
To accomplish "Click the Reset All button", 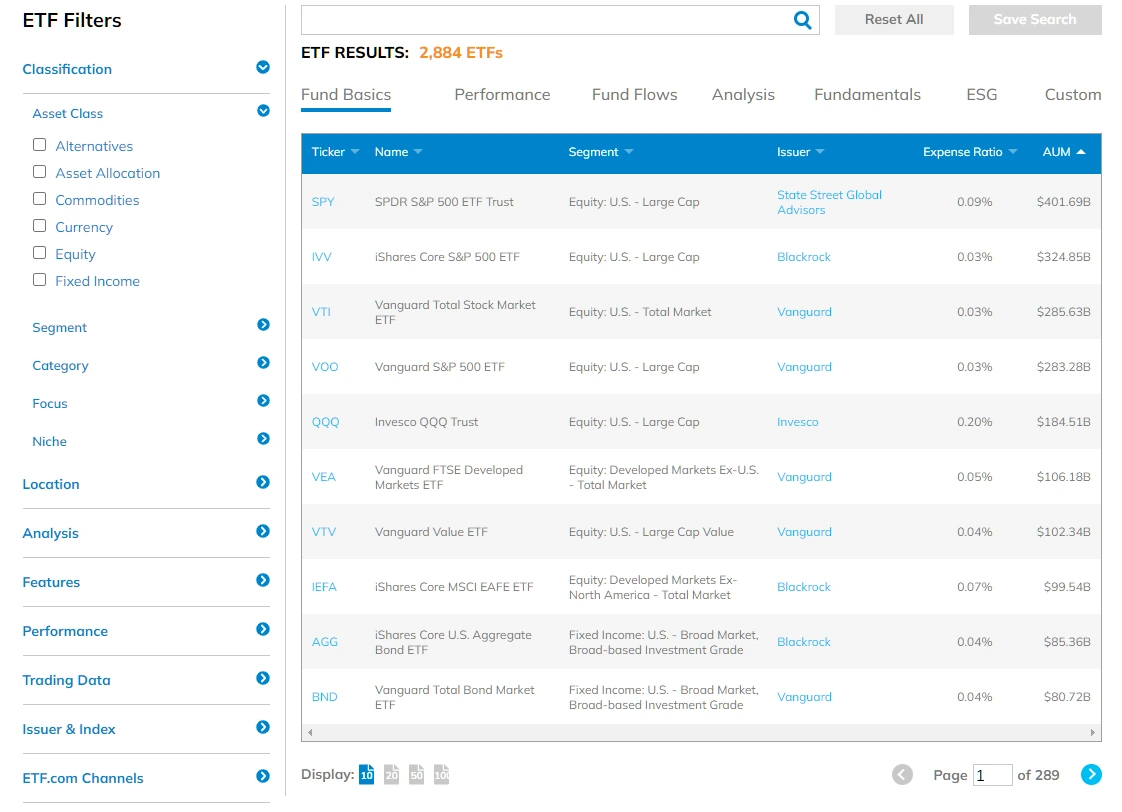I will coord(894,20).
